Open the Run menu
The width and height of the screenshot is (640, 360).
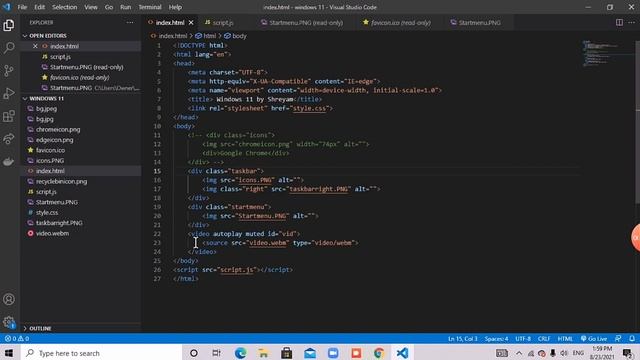(126, 7)
